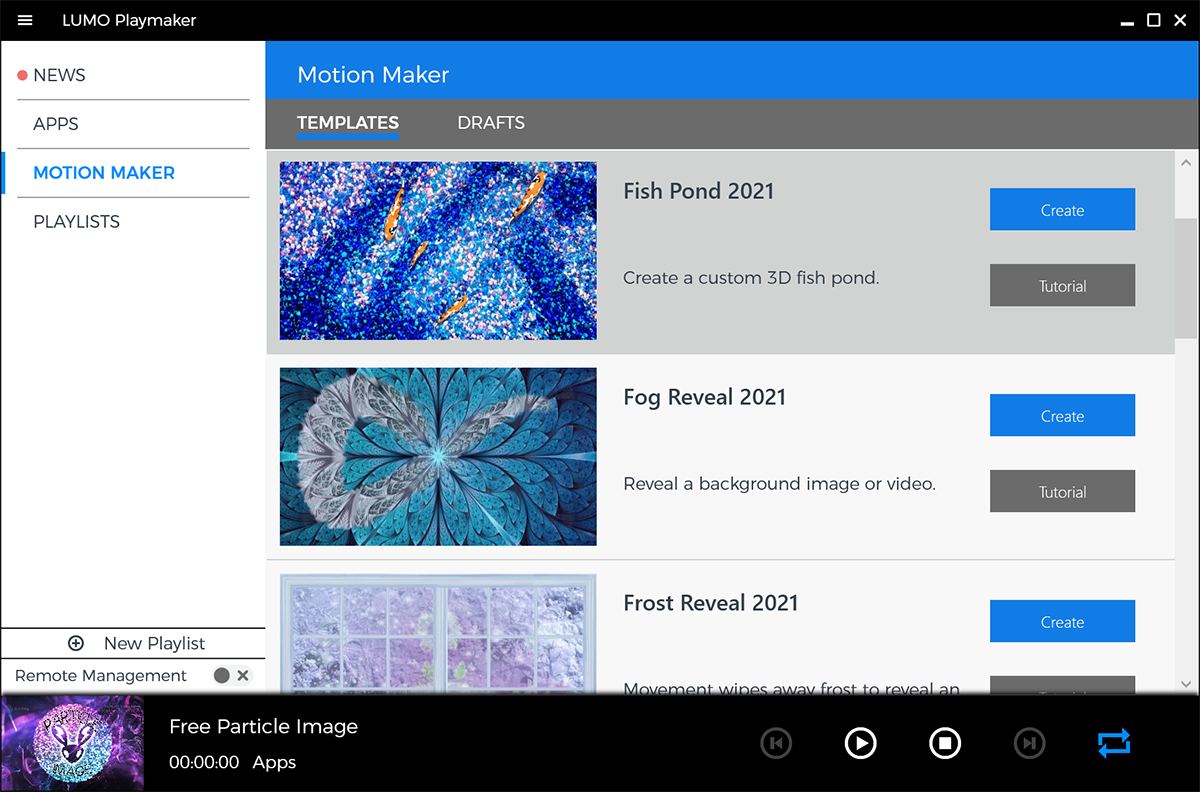Open Playlists in the sidebar
Viewport: 1200px width, 792px height.
coord(77,222)
